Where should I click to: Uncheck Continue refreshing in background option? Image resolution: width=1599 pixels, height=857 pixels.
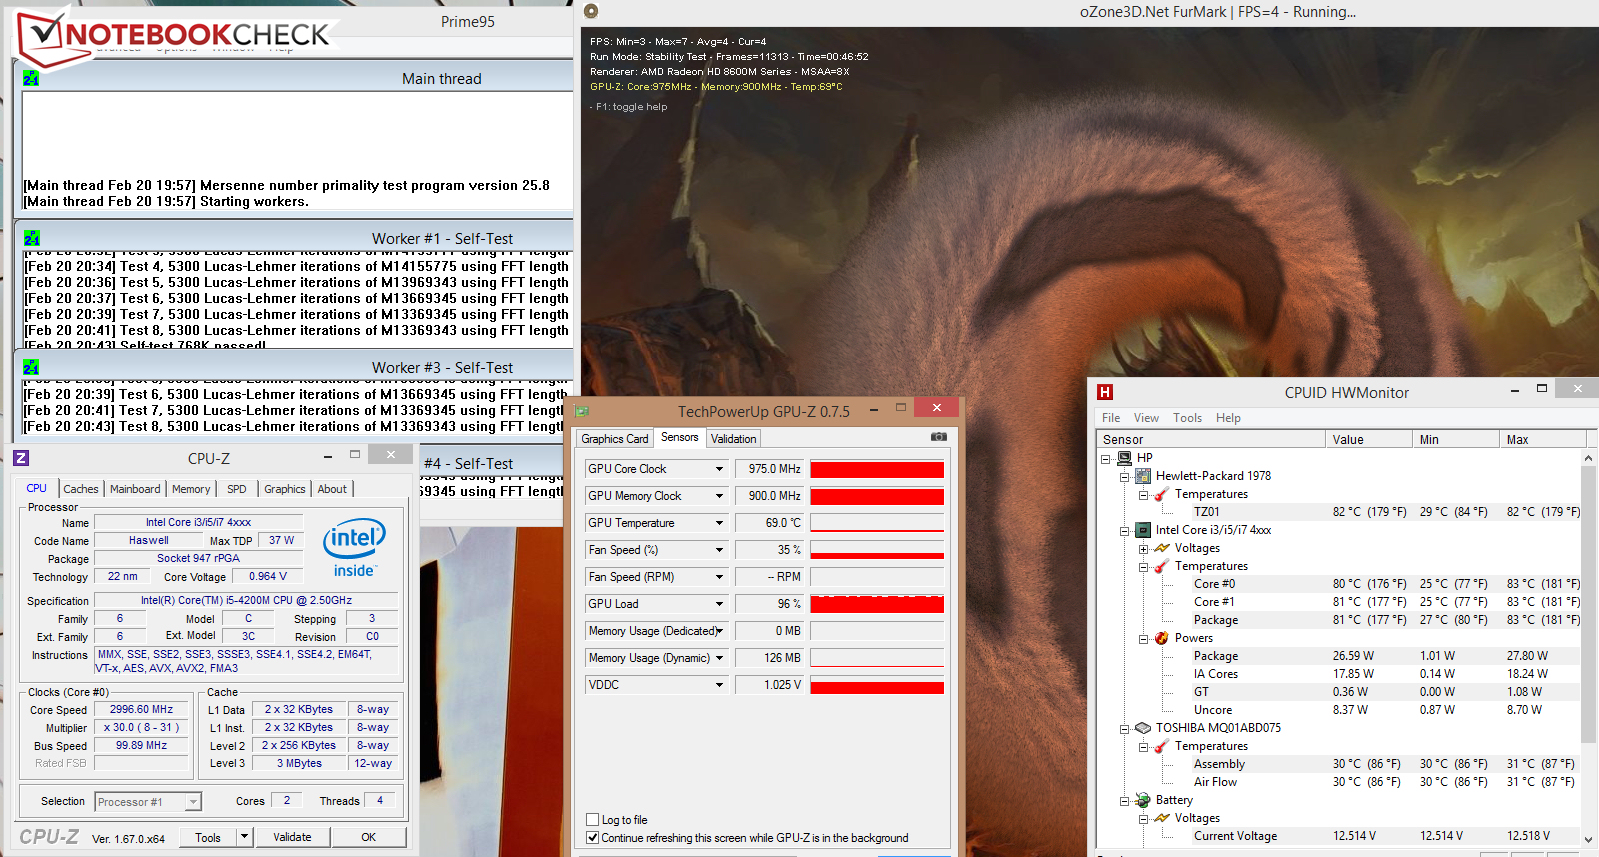(x=593, y=838)
